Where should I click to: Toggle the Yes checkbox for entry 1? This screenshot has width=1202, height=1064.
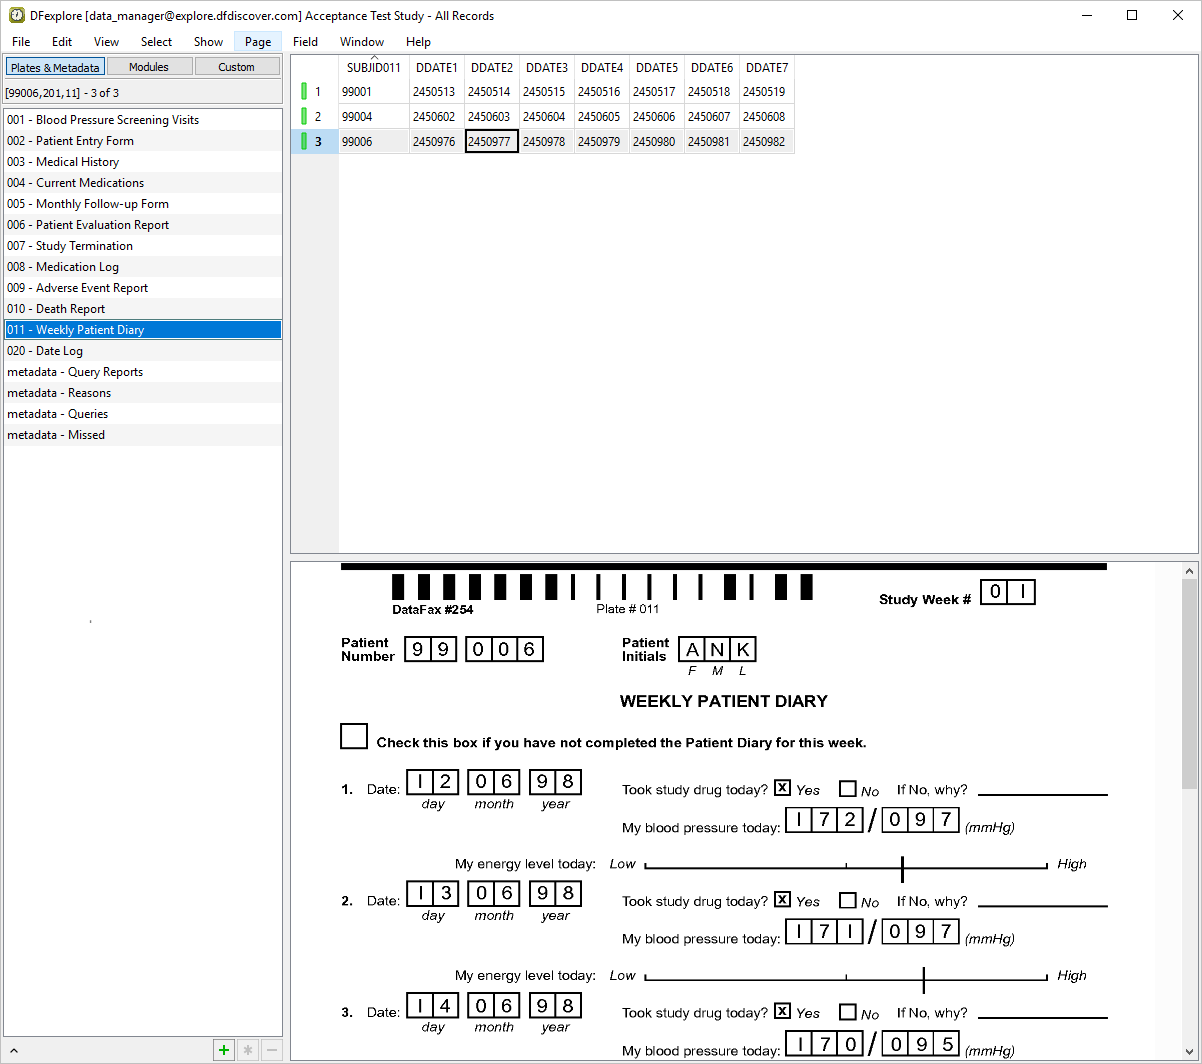click(783, 789)
